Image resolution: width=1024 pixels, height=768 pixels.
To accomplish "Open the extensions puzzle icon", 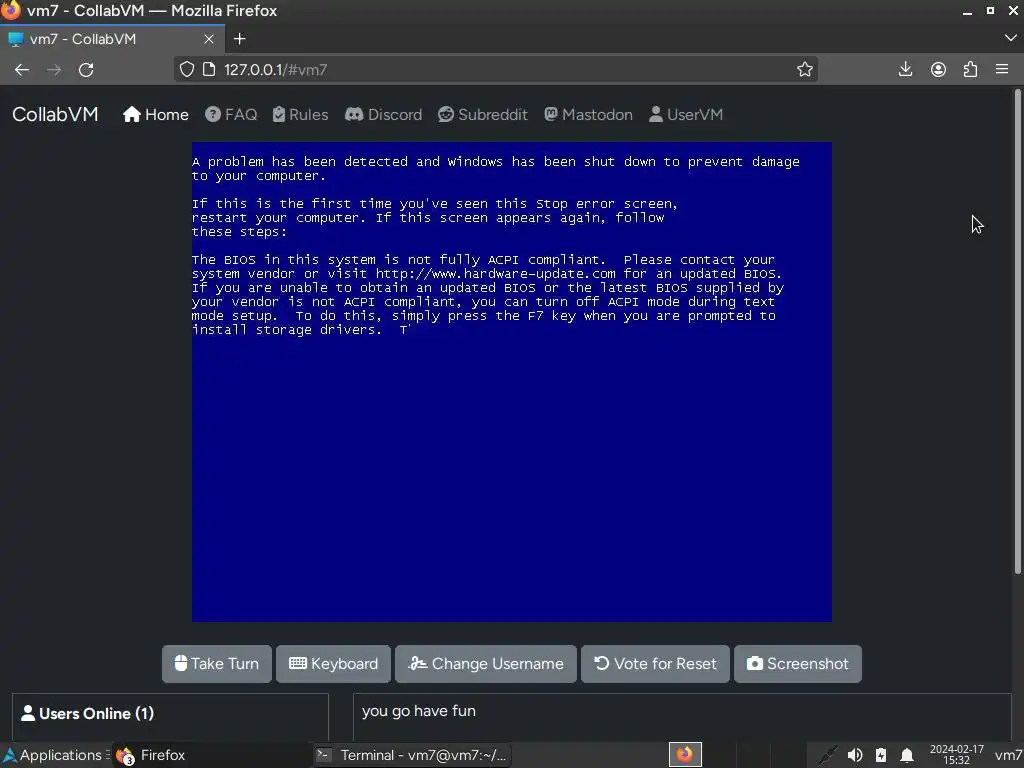I will pos(970,69).
